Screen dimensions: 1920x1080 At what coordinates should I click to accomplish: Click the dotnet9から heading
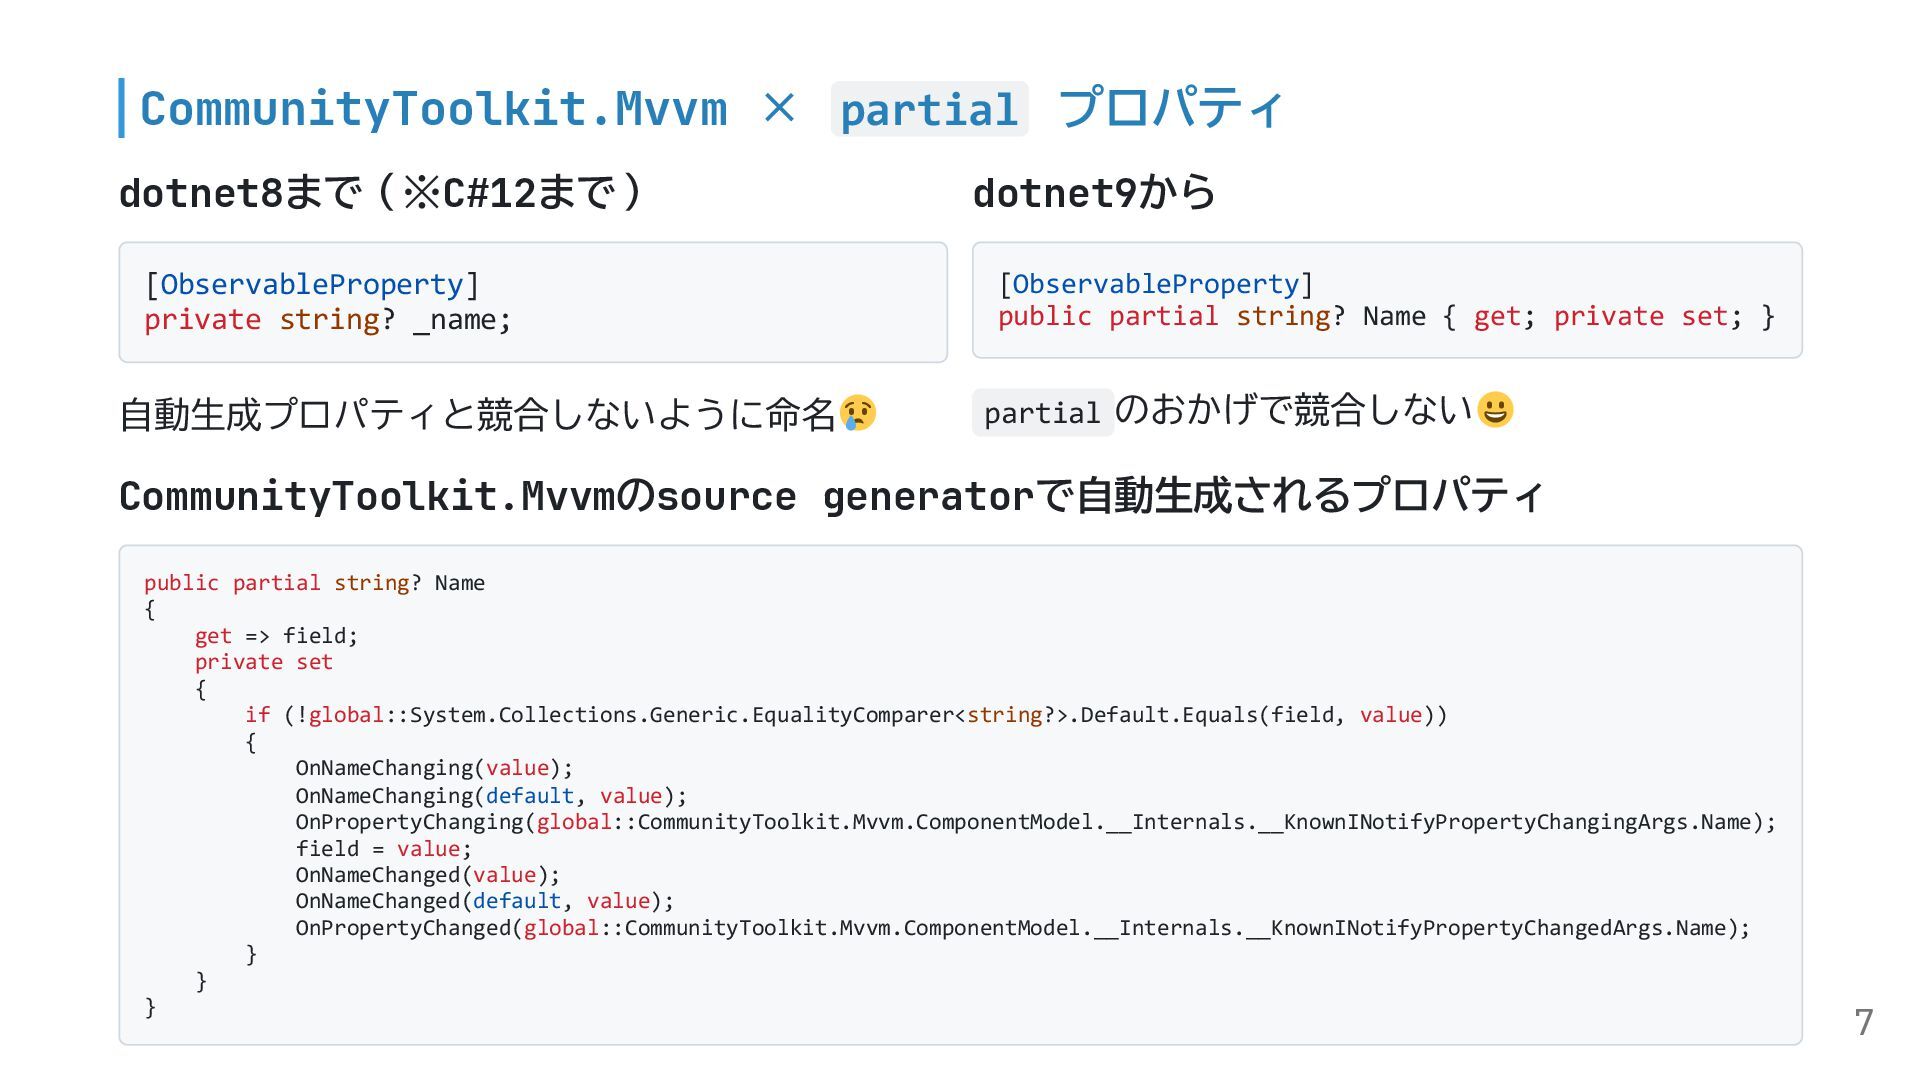coord(1094,192)
